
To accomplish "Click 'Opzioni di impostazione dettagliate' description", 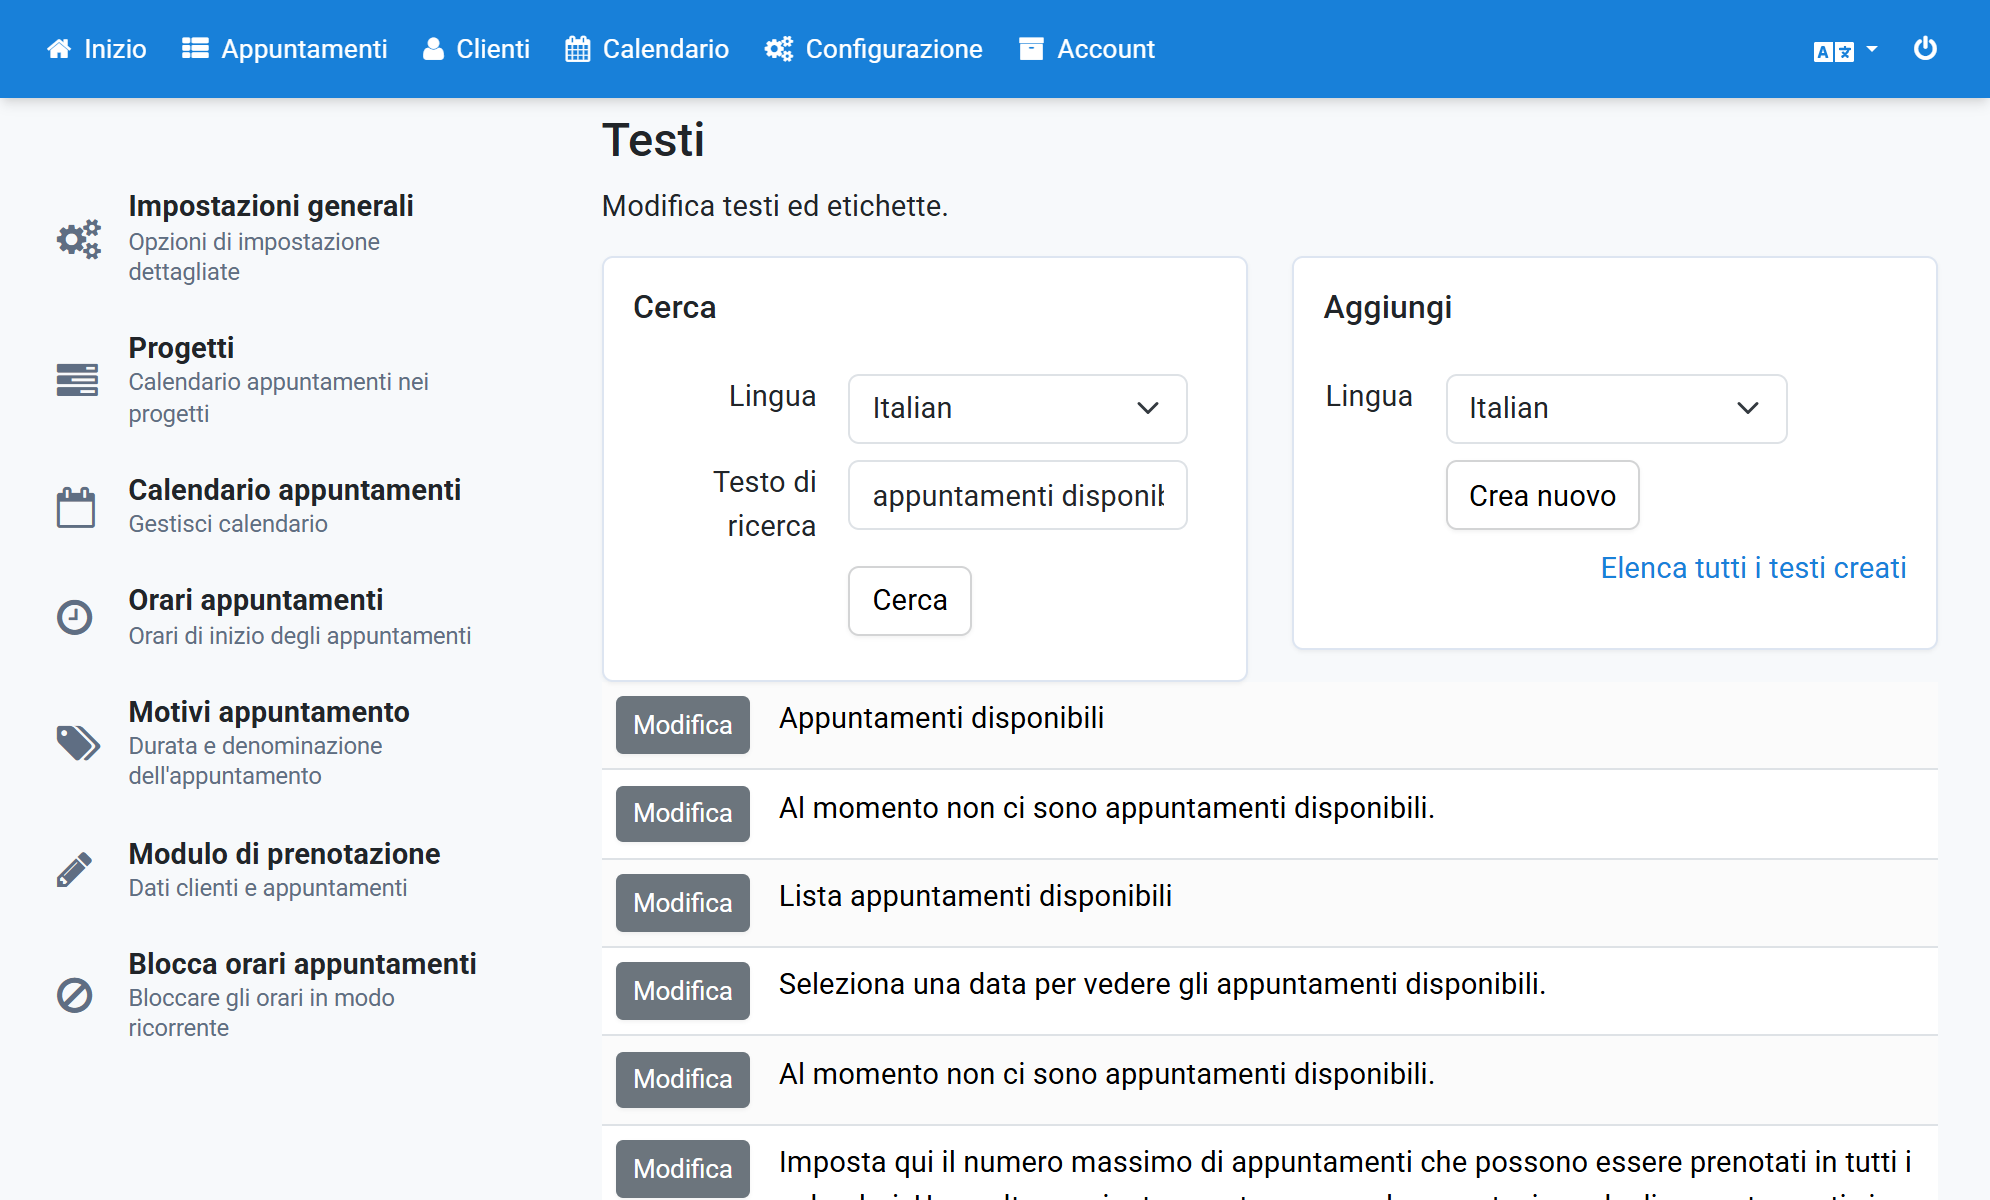I will click(x=254, y=257).
